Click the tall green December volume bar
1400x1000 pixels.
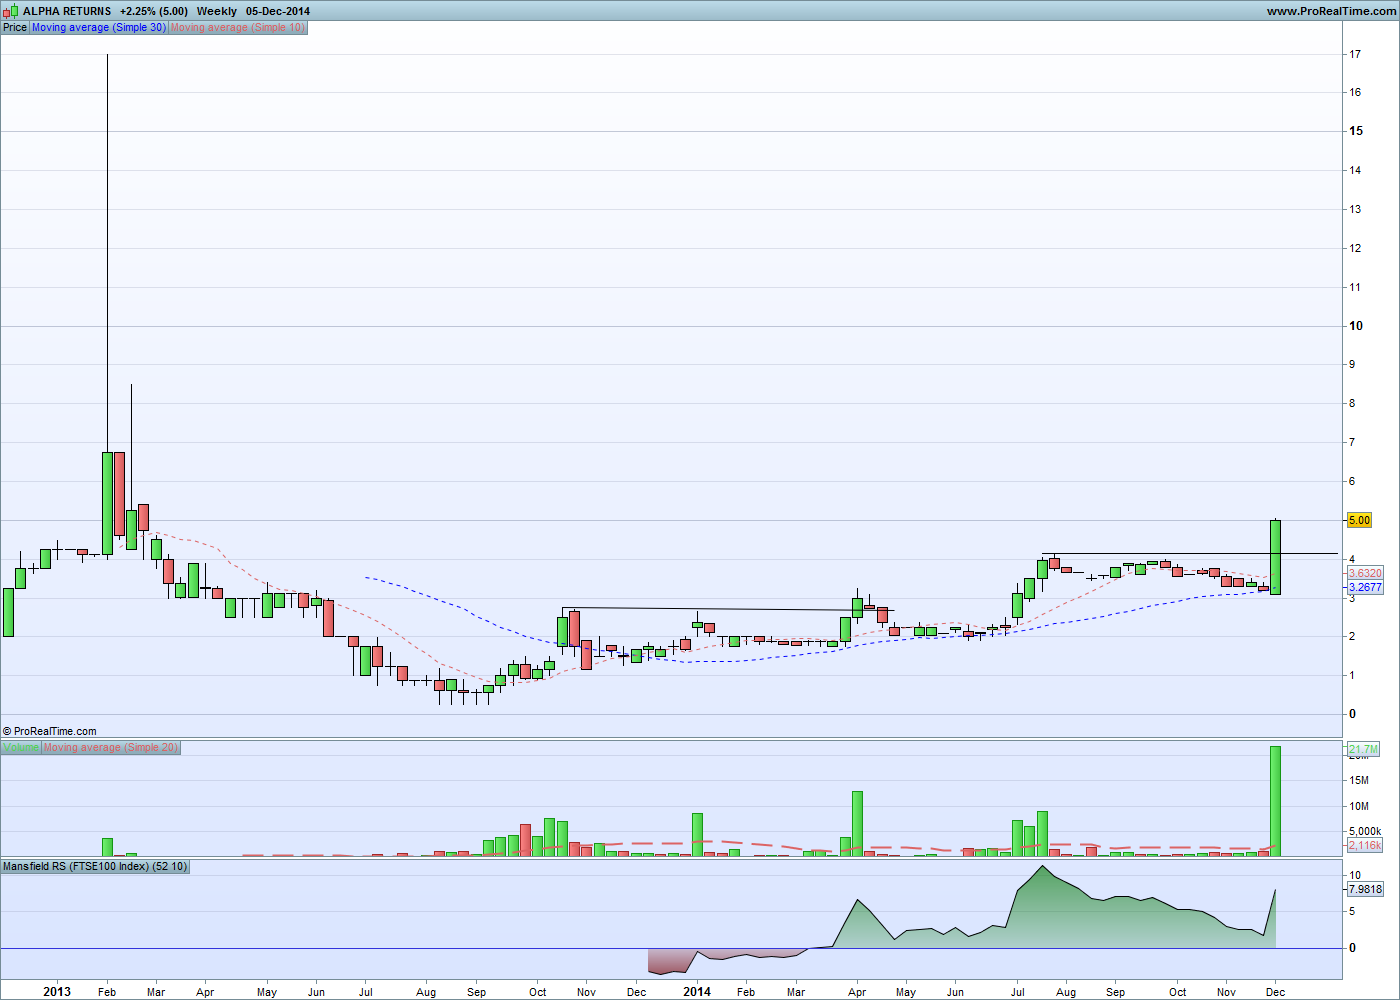coord(1275,800)
